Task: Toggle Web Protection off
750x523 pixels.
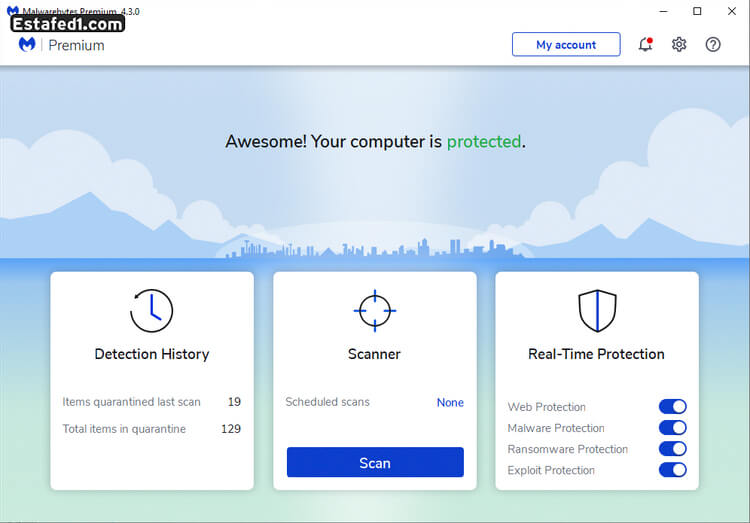Action: click(672, 407)
